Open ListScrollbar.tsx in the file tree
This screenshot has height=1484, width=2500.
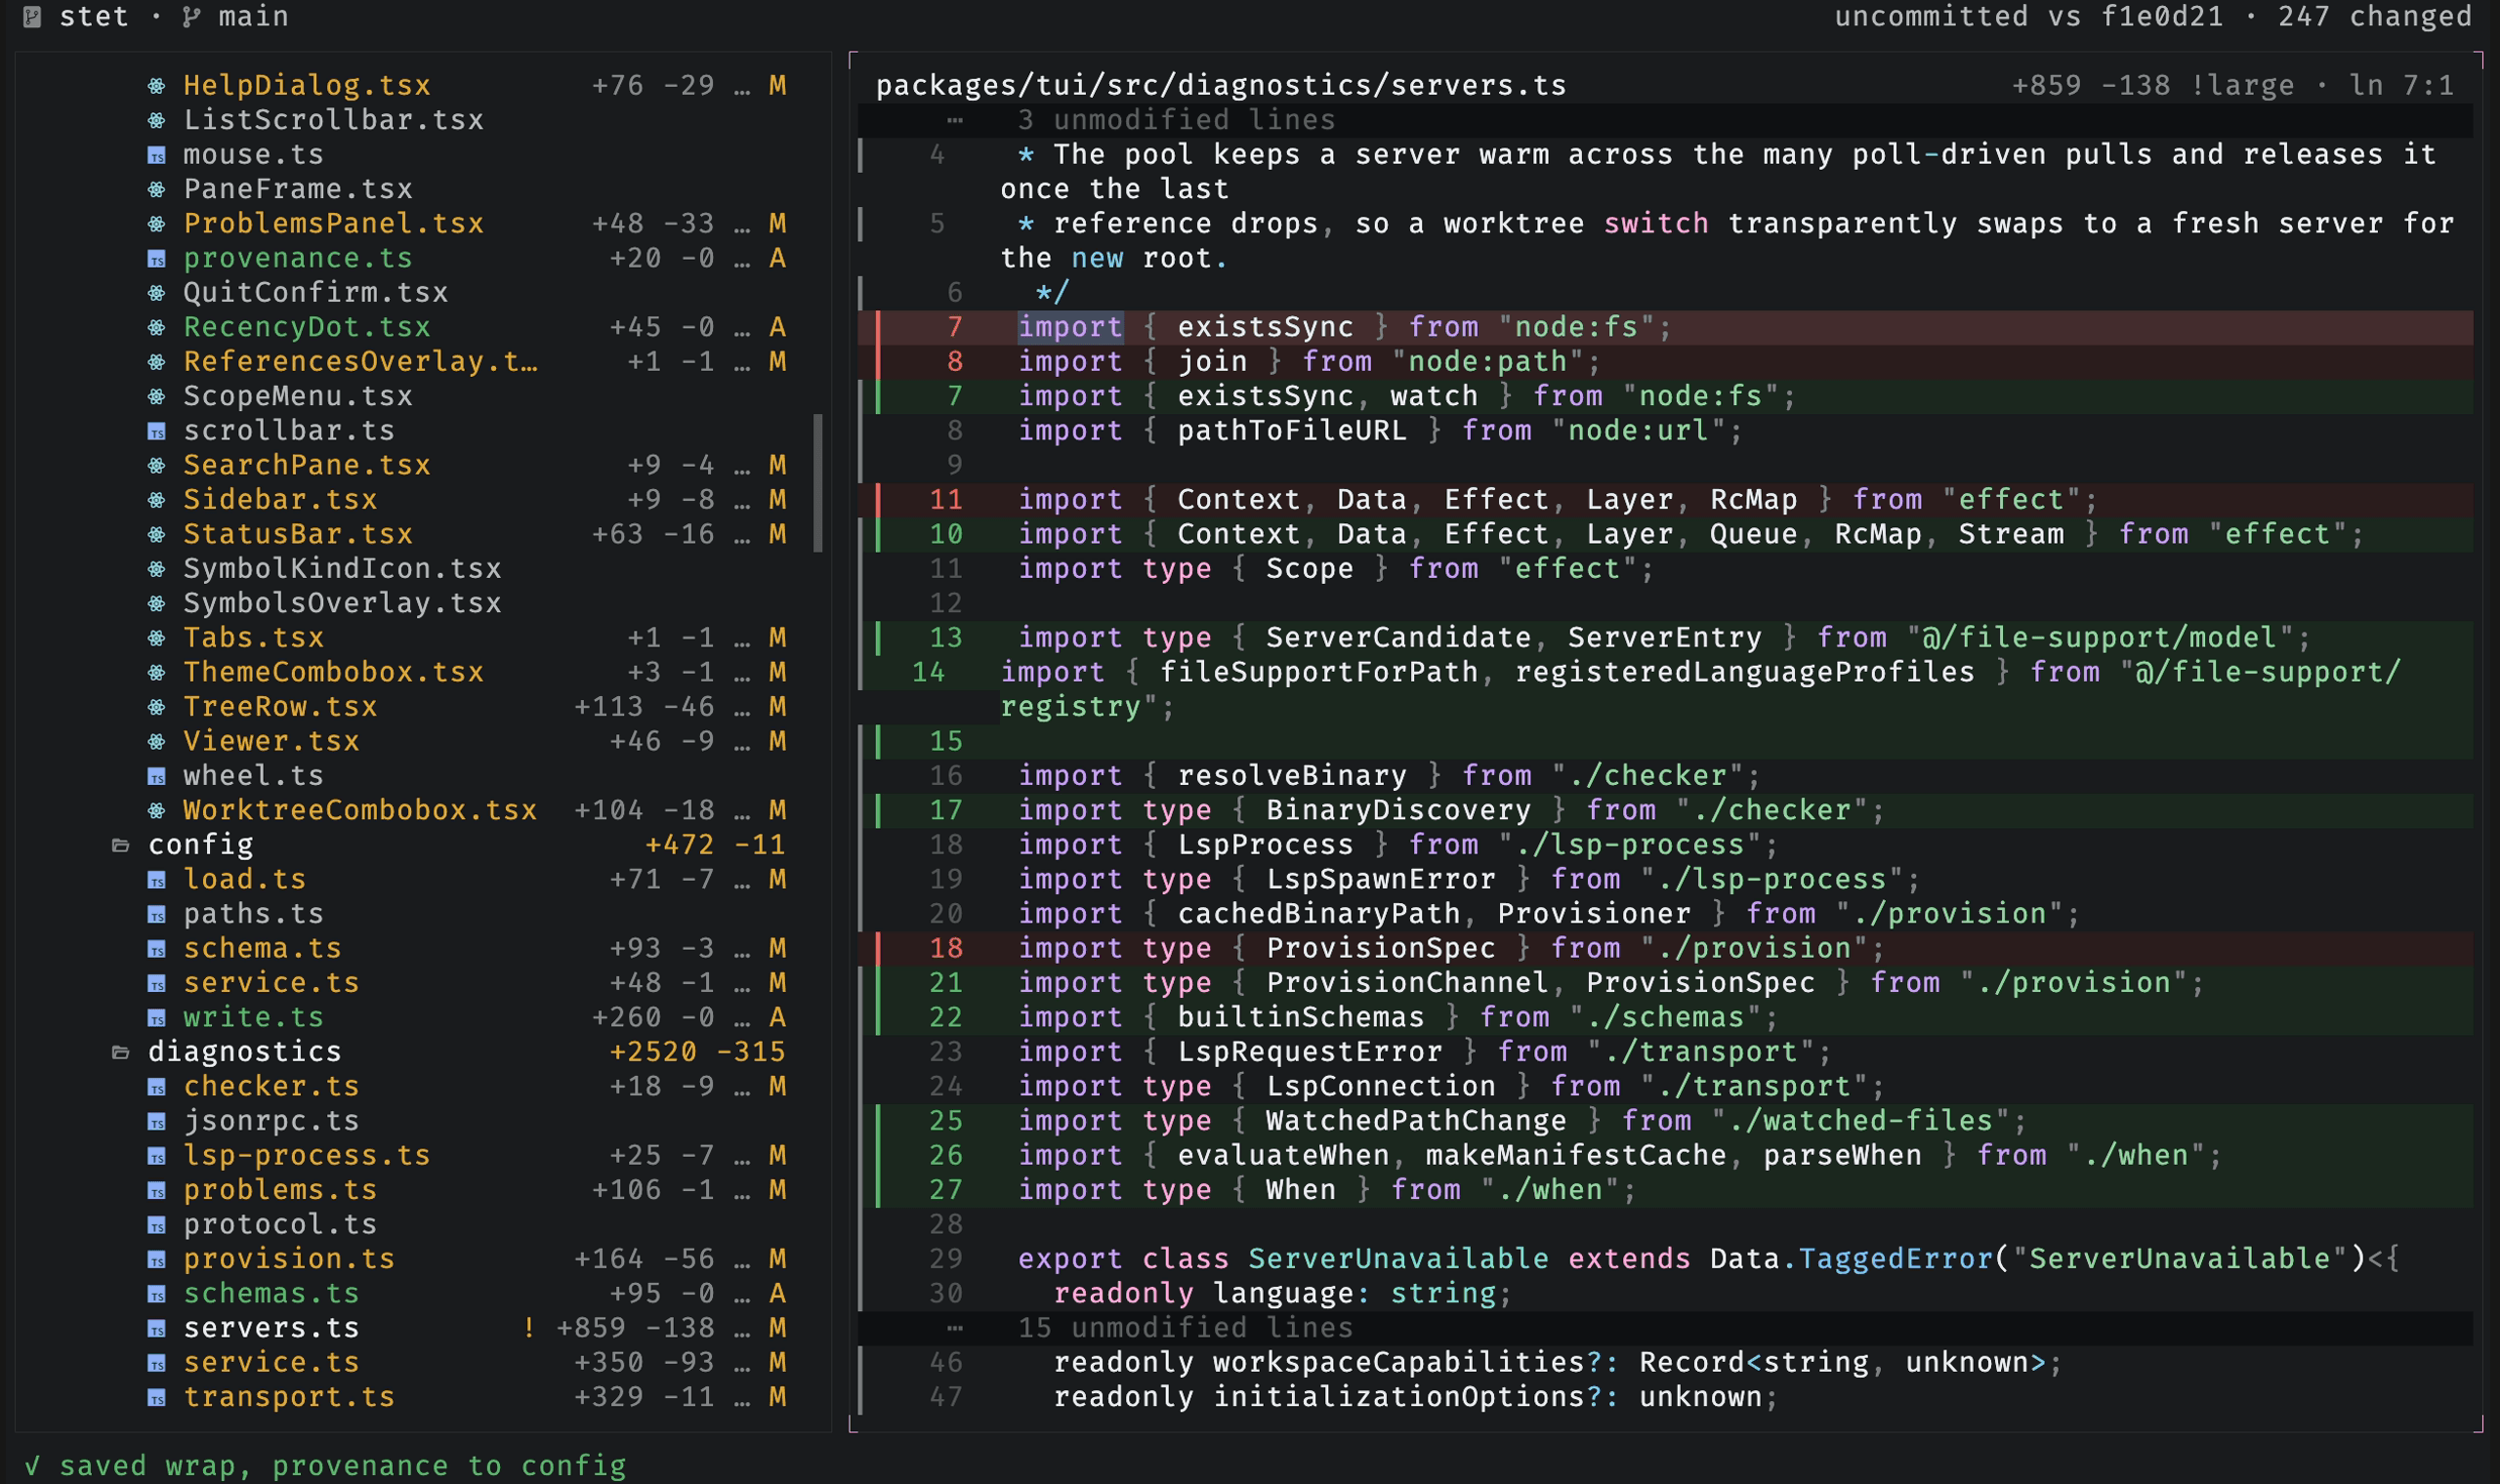333,120
